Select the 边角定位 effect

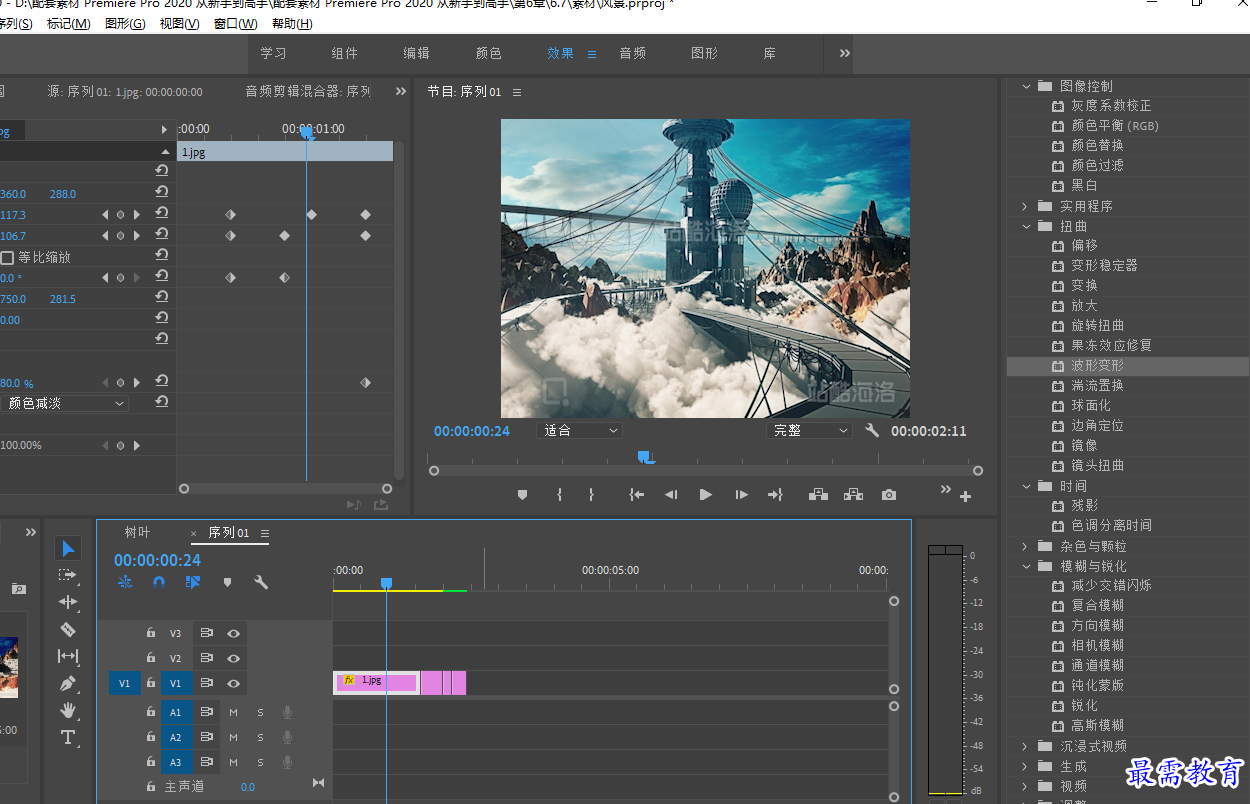pyautogui.click(x=1097, y=426)
